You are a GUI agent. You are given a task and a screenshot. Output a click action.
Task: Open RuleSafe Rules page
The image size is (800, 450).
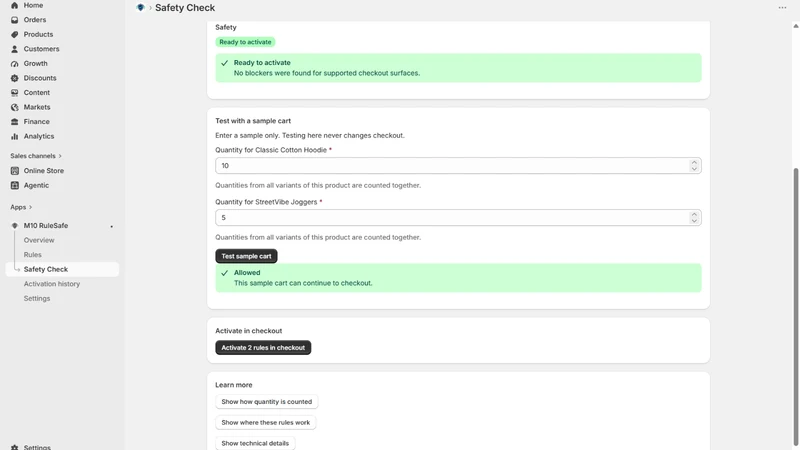pos(32,255)
